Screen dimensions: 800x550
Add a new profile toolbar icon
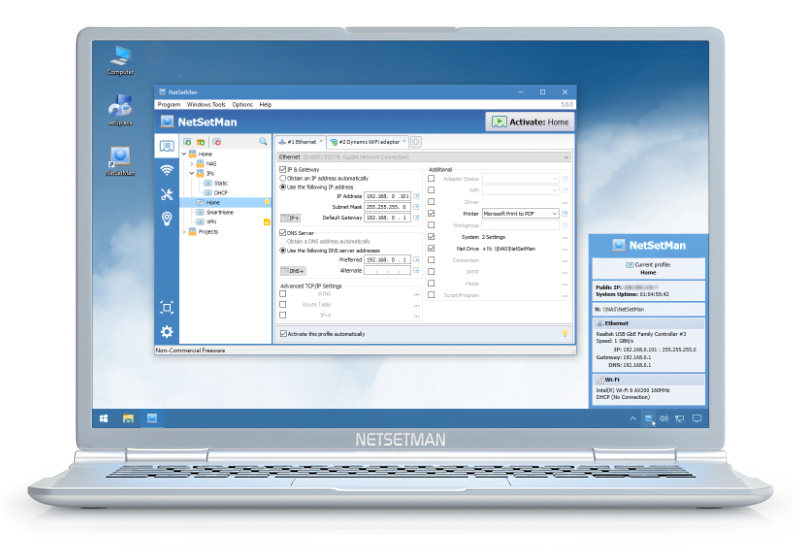click(187, 142)
